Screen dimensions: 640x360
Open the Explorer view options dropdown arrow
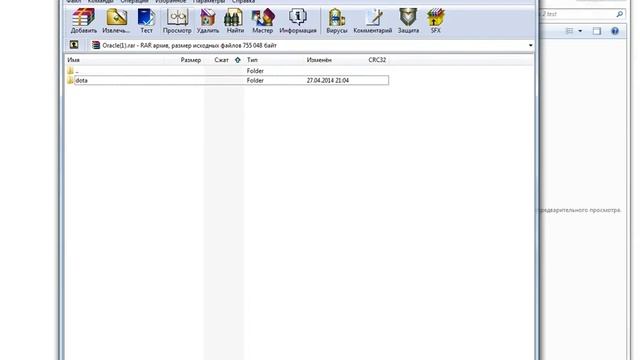pyautogui.click(x=580, y=31)
